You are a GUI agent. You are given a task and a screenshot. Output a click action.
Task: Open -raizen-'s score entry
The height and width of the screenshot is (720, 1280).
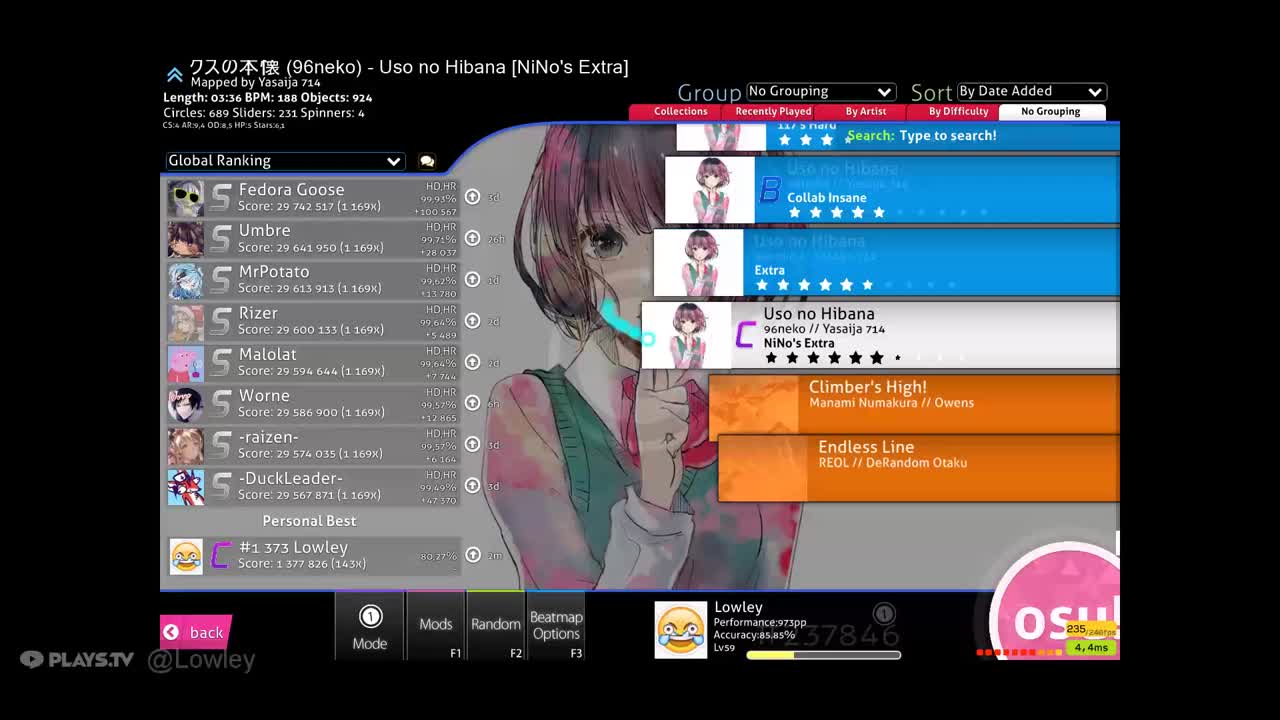[x=311, y=446]
